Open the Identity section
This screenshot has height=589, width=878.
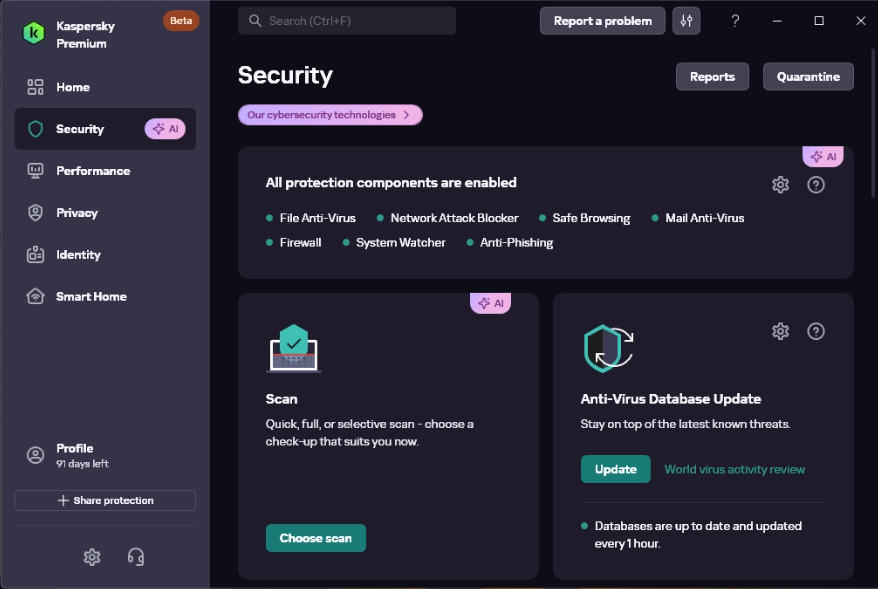(105, 255)
